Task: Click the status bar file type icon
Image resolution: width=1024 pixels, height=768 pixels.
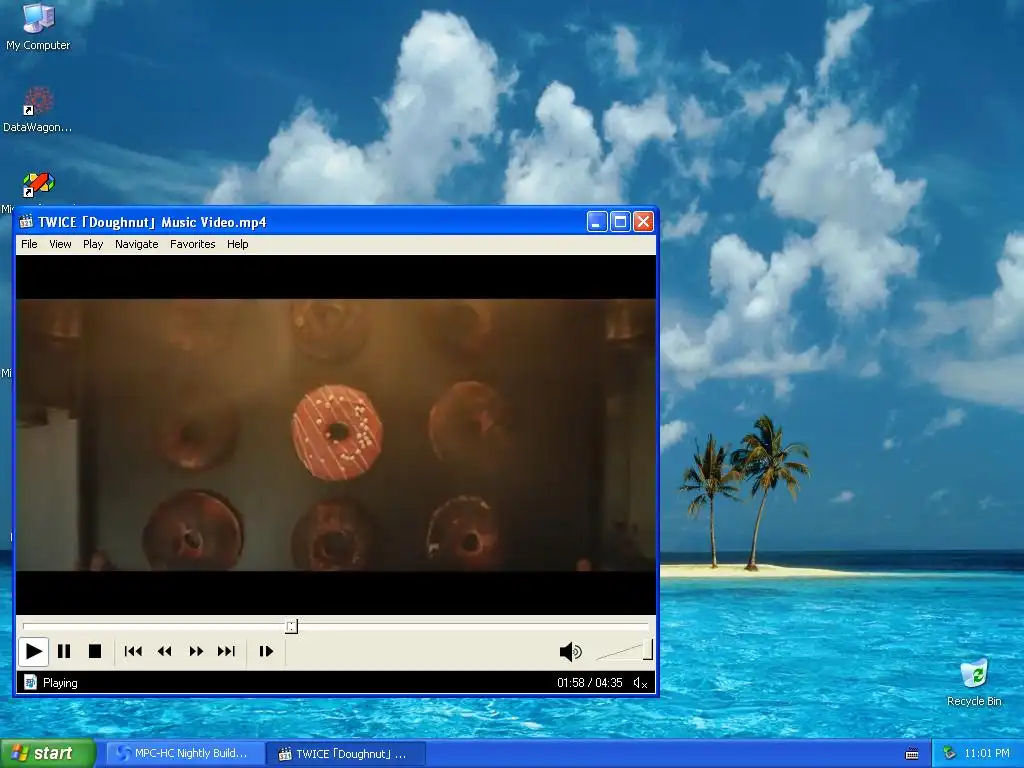Action: pyautogui.click(x=30, y=682)
